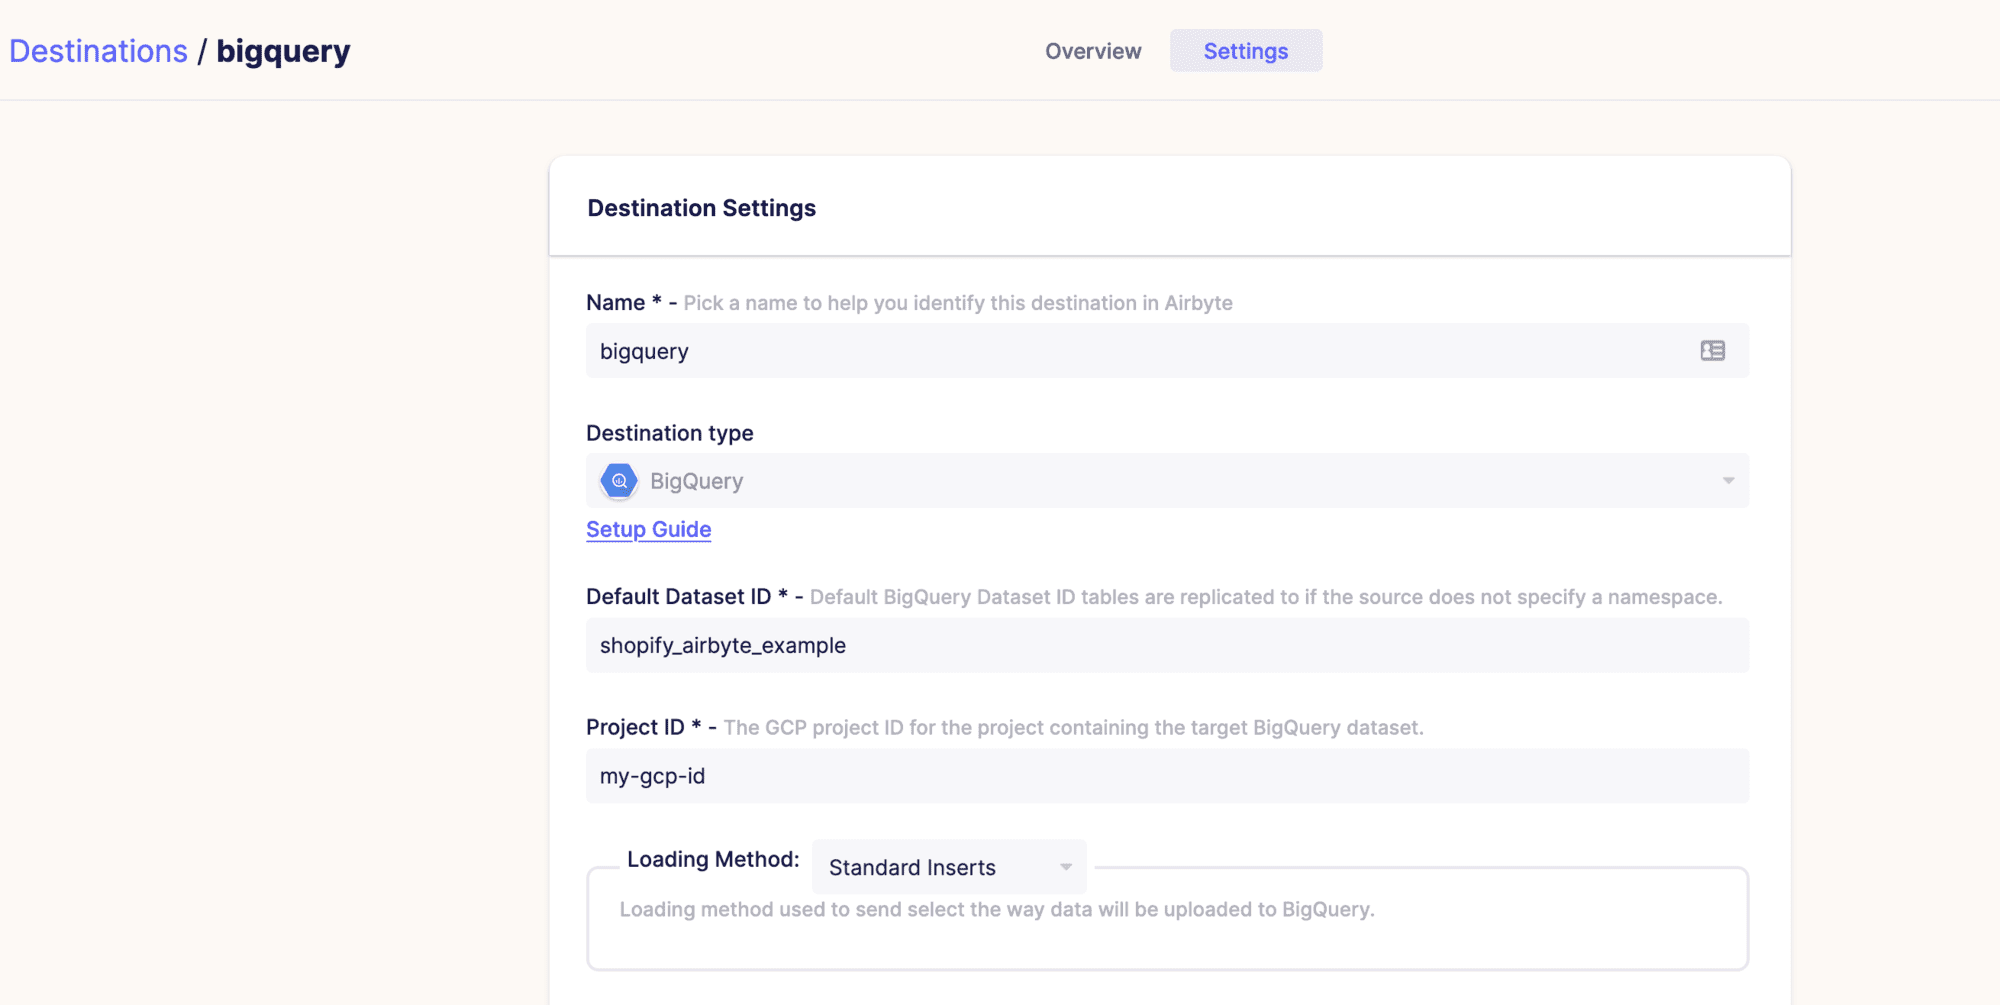The width and height of the screenshot is (2000, 1005).
Task: Click the Loading method description text
Action: 997,910
